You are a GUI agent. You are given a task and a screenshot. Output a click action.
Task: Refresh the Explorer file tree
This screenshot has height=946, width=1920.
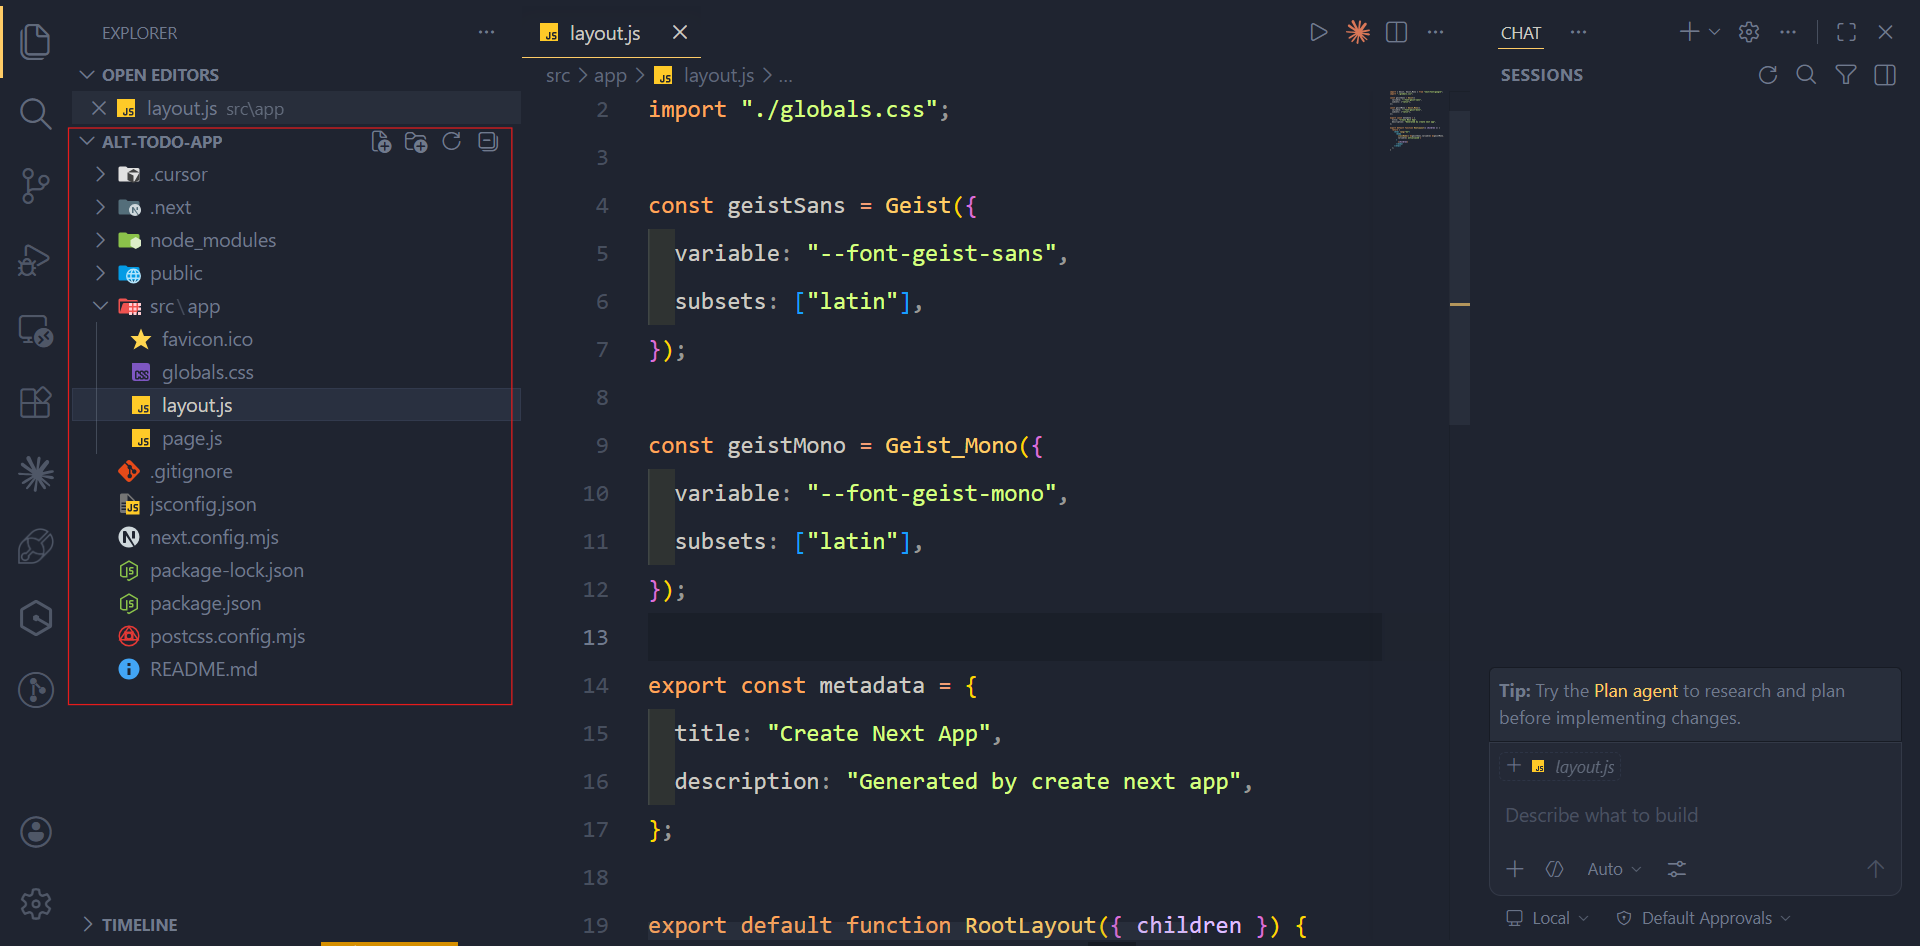click(x=452, y=141)
